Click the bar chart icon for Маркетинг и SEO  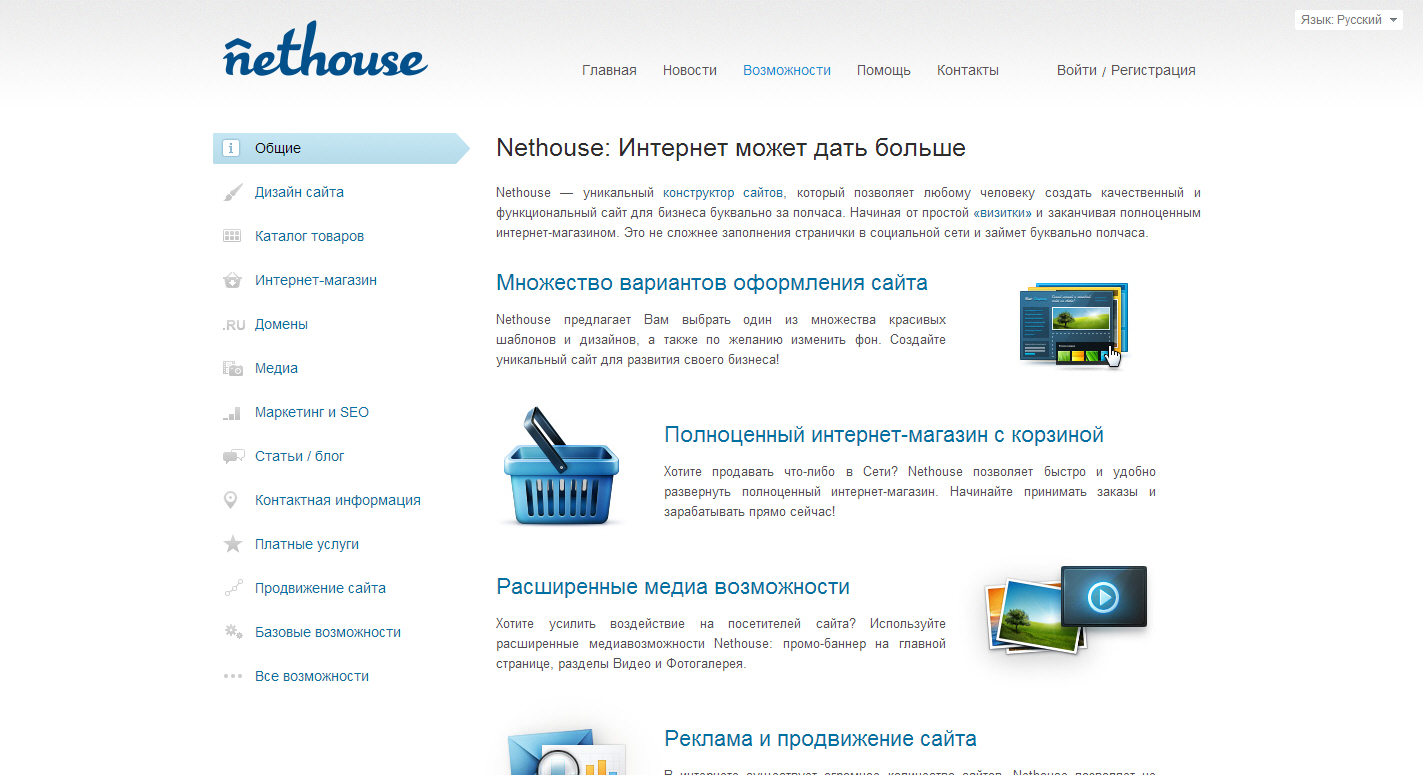tap(232, 412)
